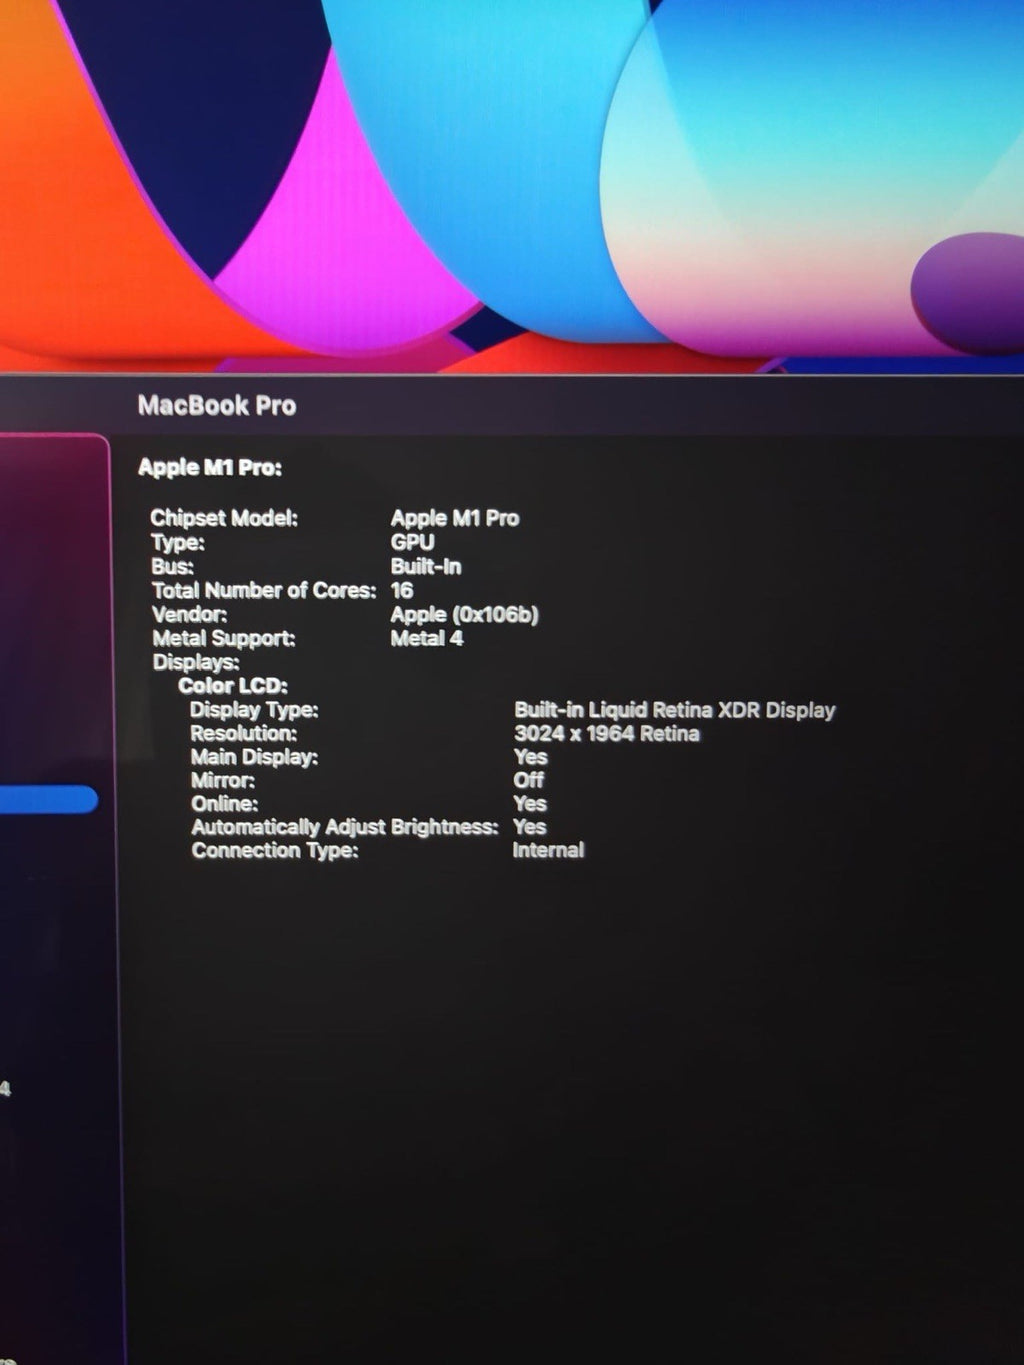The height and width of the screenshot is (1365, 1024).
Task: Click the Online label
Action: 225,803
